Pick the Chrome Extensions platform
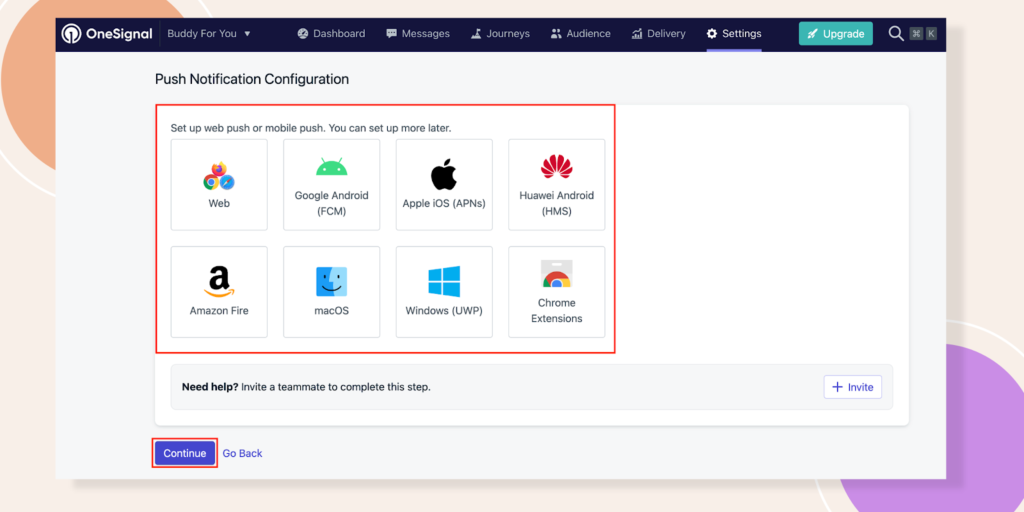This screenshot has height=512, width=1024. tap(556, 292)
